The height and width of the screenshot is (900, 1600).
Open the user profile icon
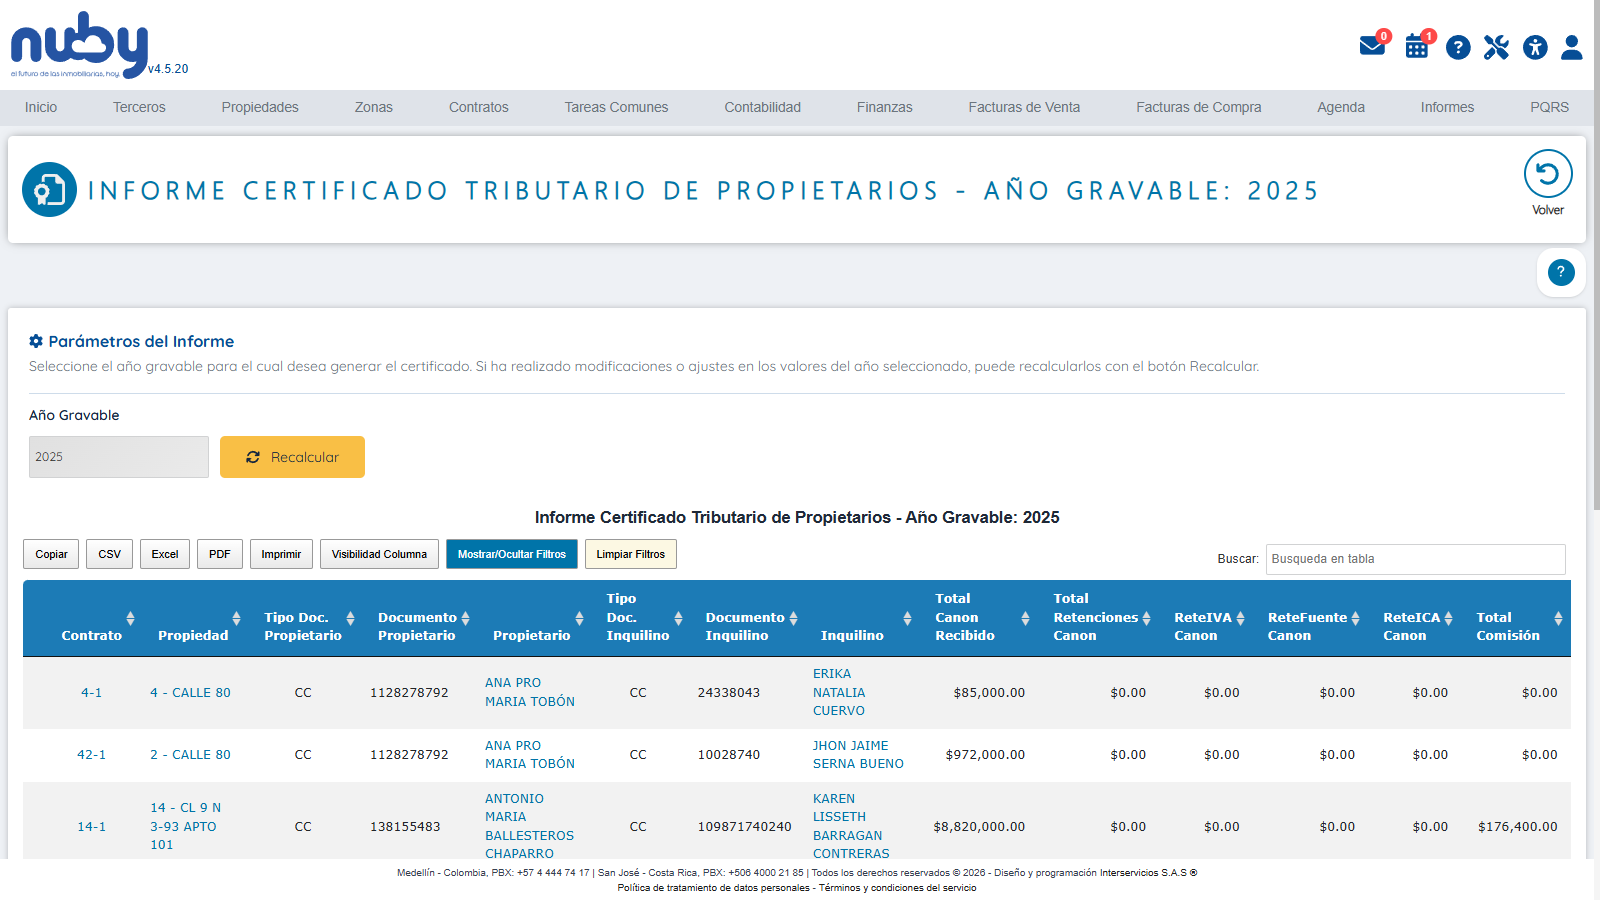(x=1572, y=47)
